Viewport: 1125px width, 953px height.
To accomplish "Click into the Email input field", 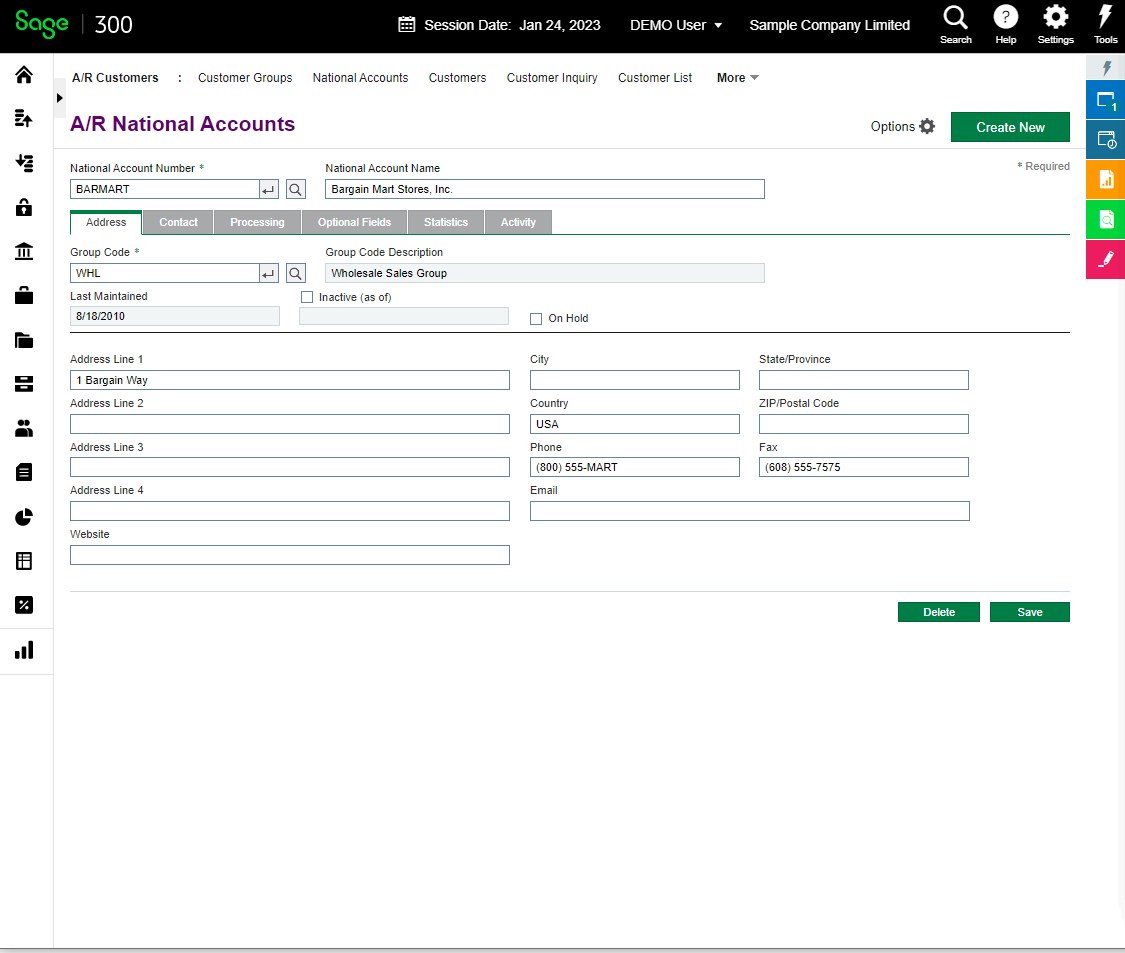I will click(x=750, y=511).
